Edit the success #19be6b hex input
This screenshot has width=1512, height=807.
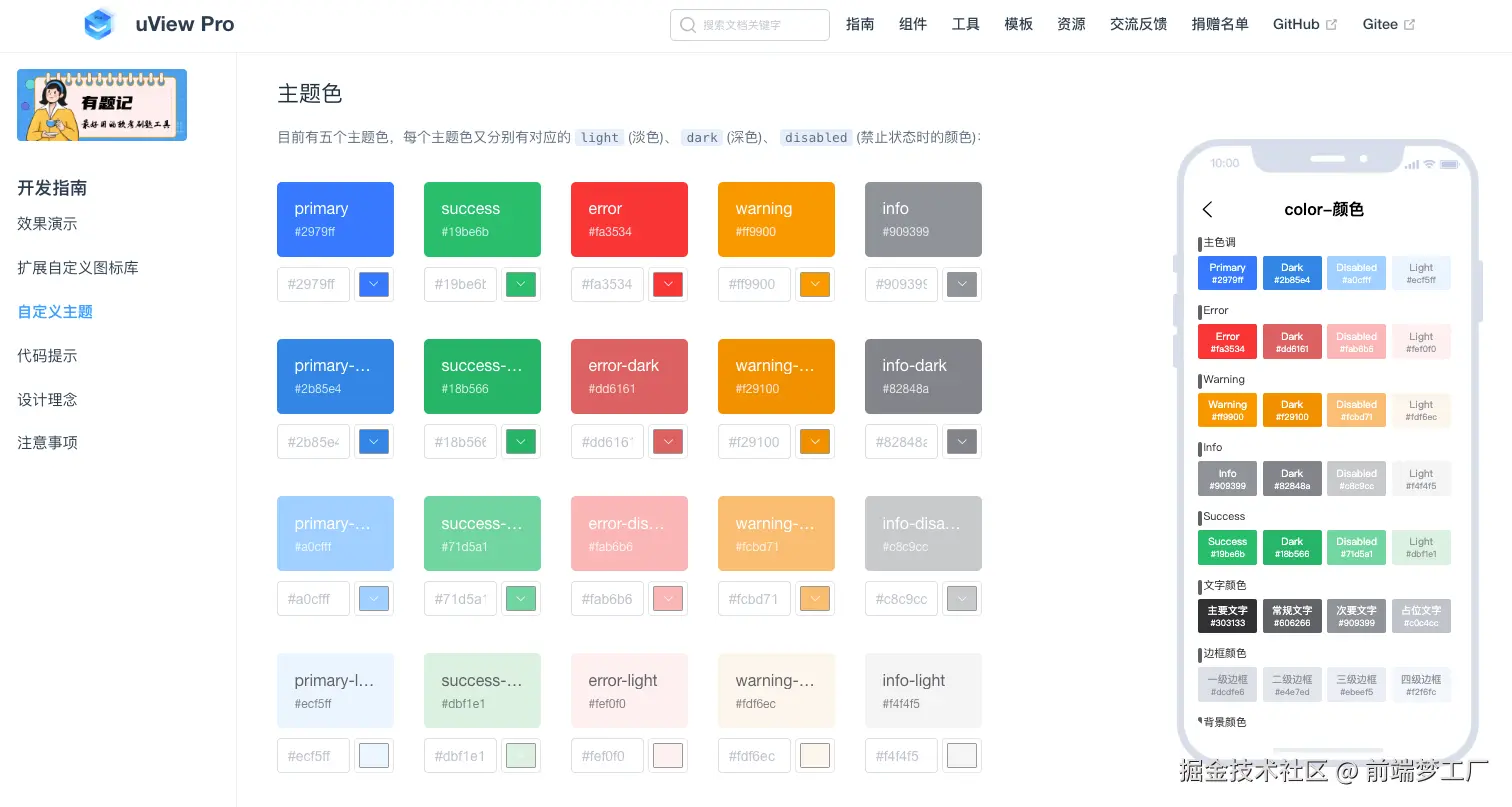(x=460, y=284)
